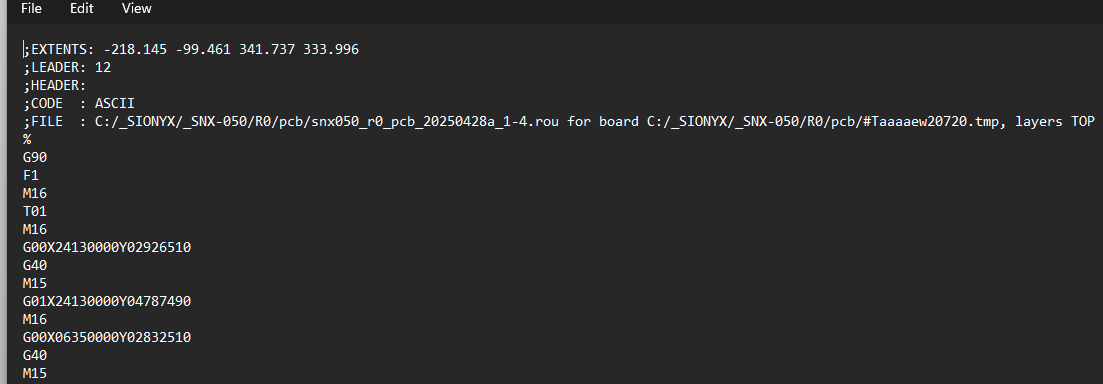Place cursor on the ;EXTENTS line
Screen dimensions: 1103x384
tap(191, 49)
